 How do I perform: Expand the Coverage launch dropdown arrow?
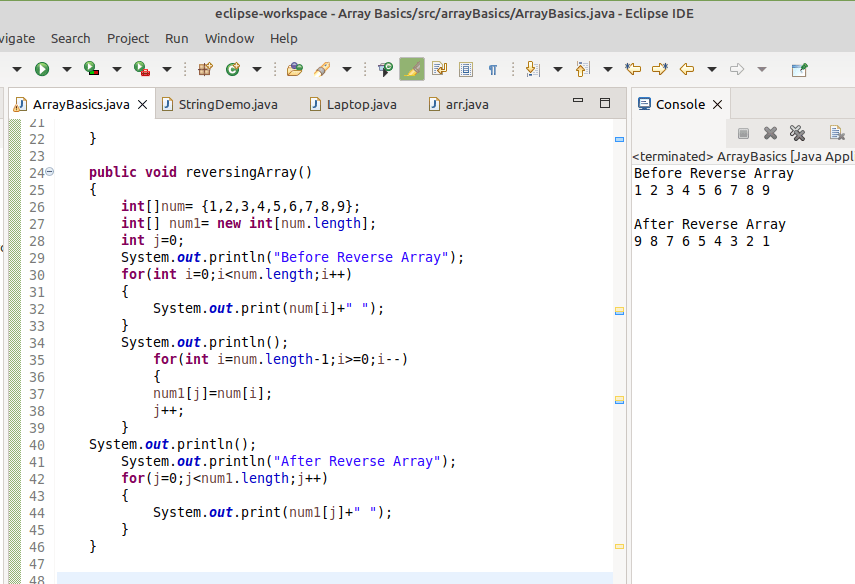click(x=117, y=69)
